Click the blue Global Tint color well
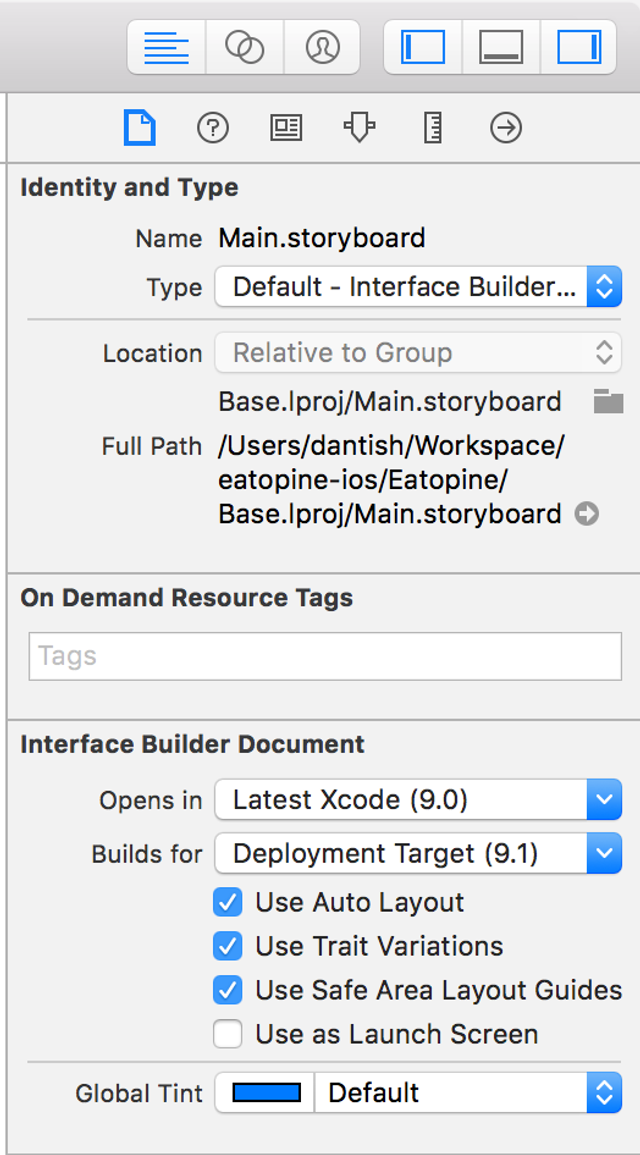 click(266, 1092)
